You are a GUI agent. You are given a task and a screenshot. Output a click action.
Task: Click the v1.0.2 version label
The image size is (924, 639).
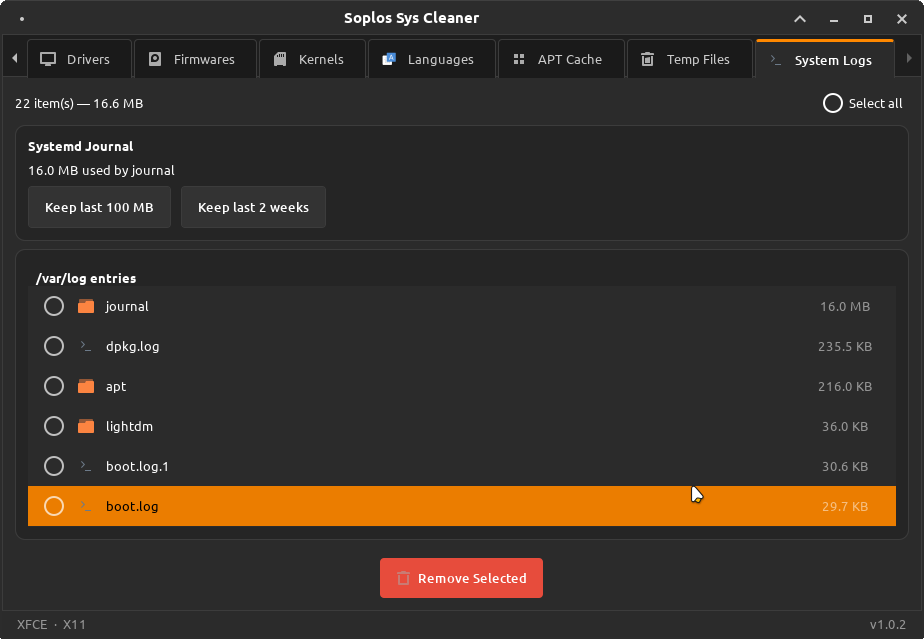click(x=887, y=624)
